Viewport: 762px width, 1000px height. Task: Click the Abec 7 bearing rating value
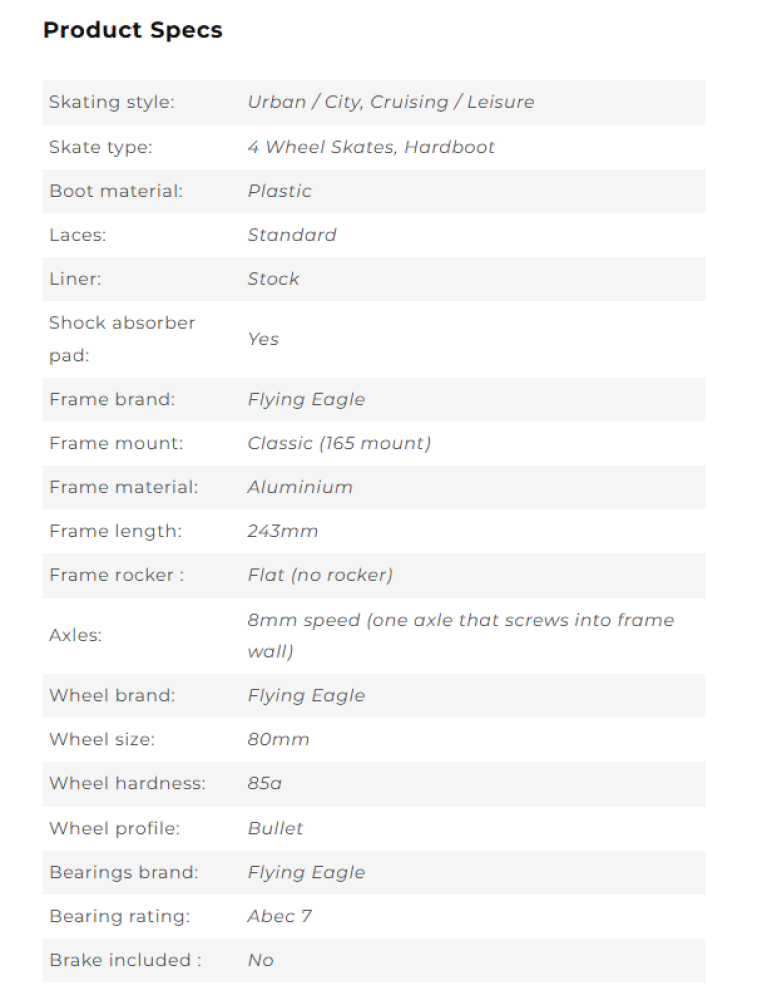pos(279,916)
